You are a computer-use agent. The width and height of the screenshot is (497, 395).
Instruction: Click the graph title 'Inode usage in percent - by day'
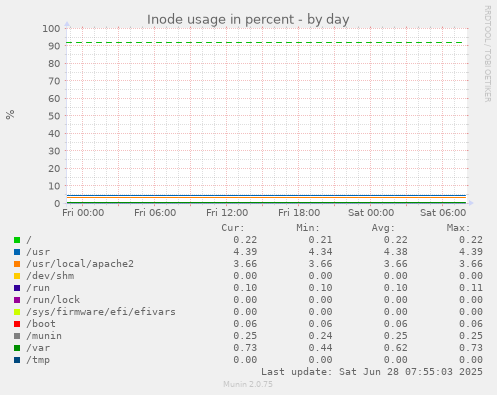pyautogui.click(x=248, y=19)
